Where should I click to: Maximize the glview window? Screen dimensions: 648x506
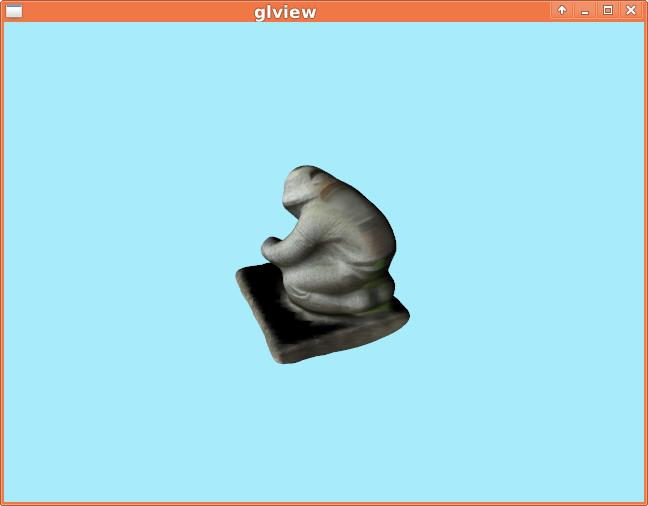click(x=608, y=10)
